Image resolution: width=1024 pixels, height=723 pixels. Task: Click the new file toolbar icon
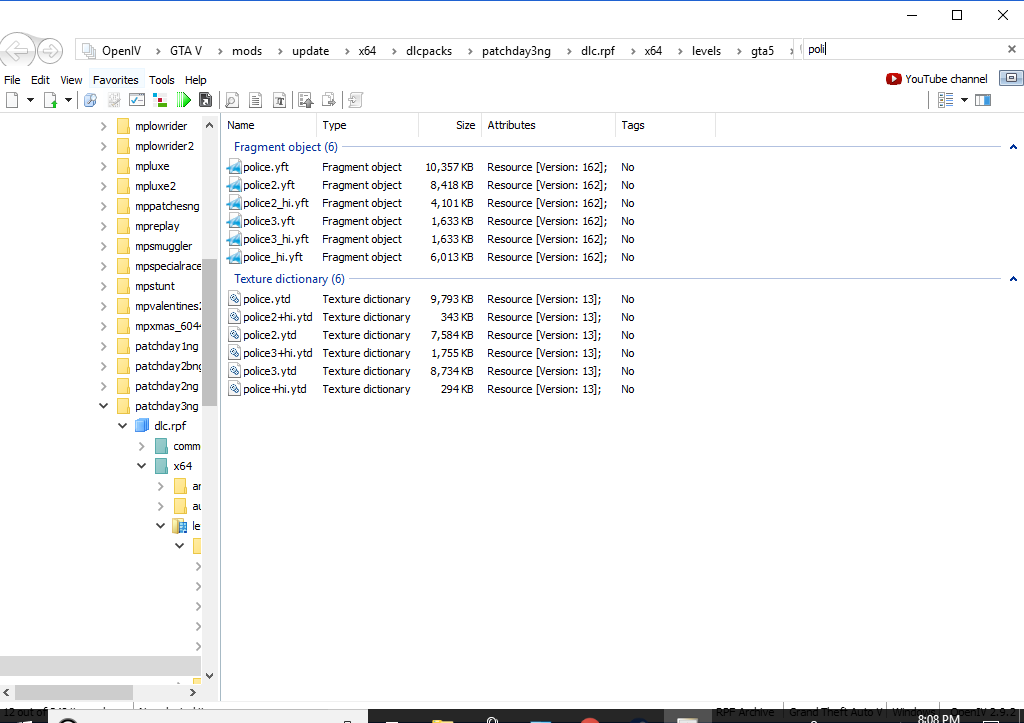coord(12,100)
